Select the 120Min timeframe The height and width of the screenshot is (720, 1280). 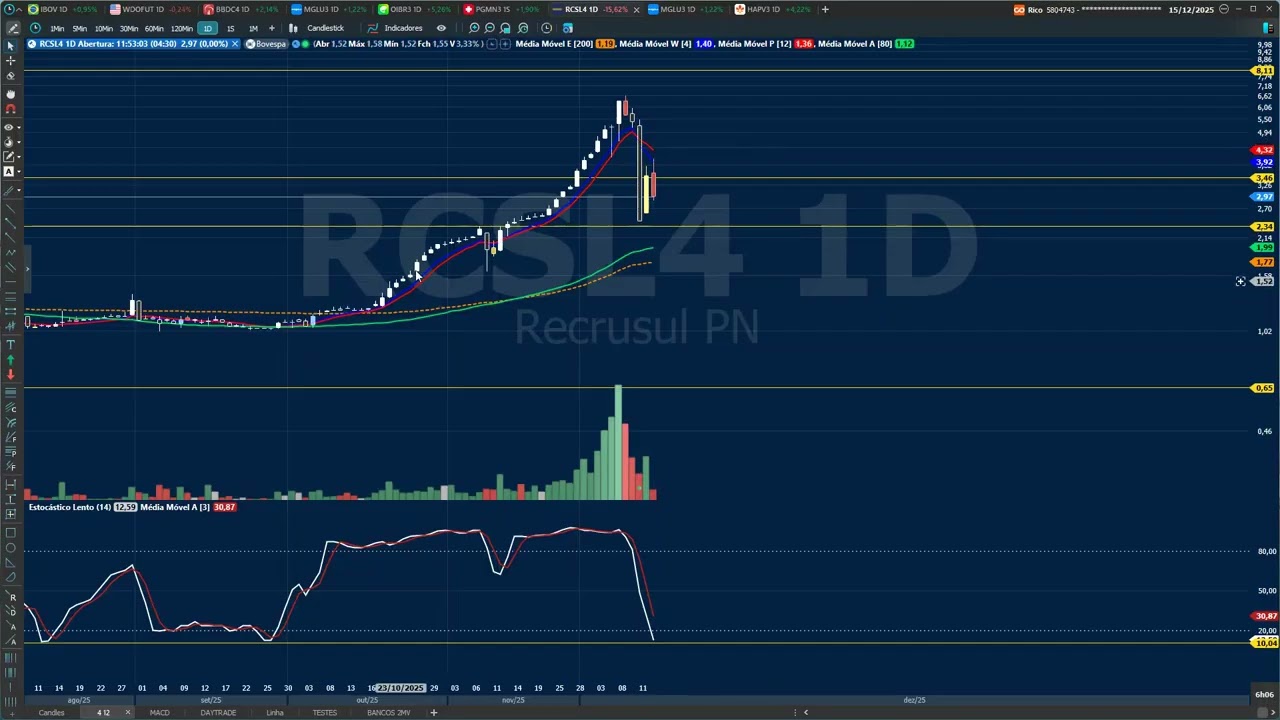(181, 28)
